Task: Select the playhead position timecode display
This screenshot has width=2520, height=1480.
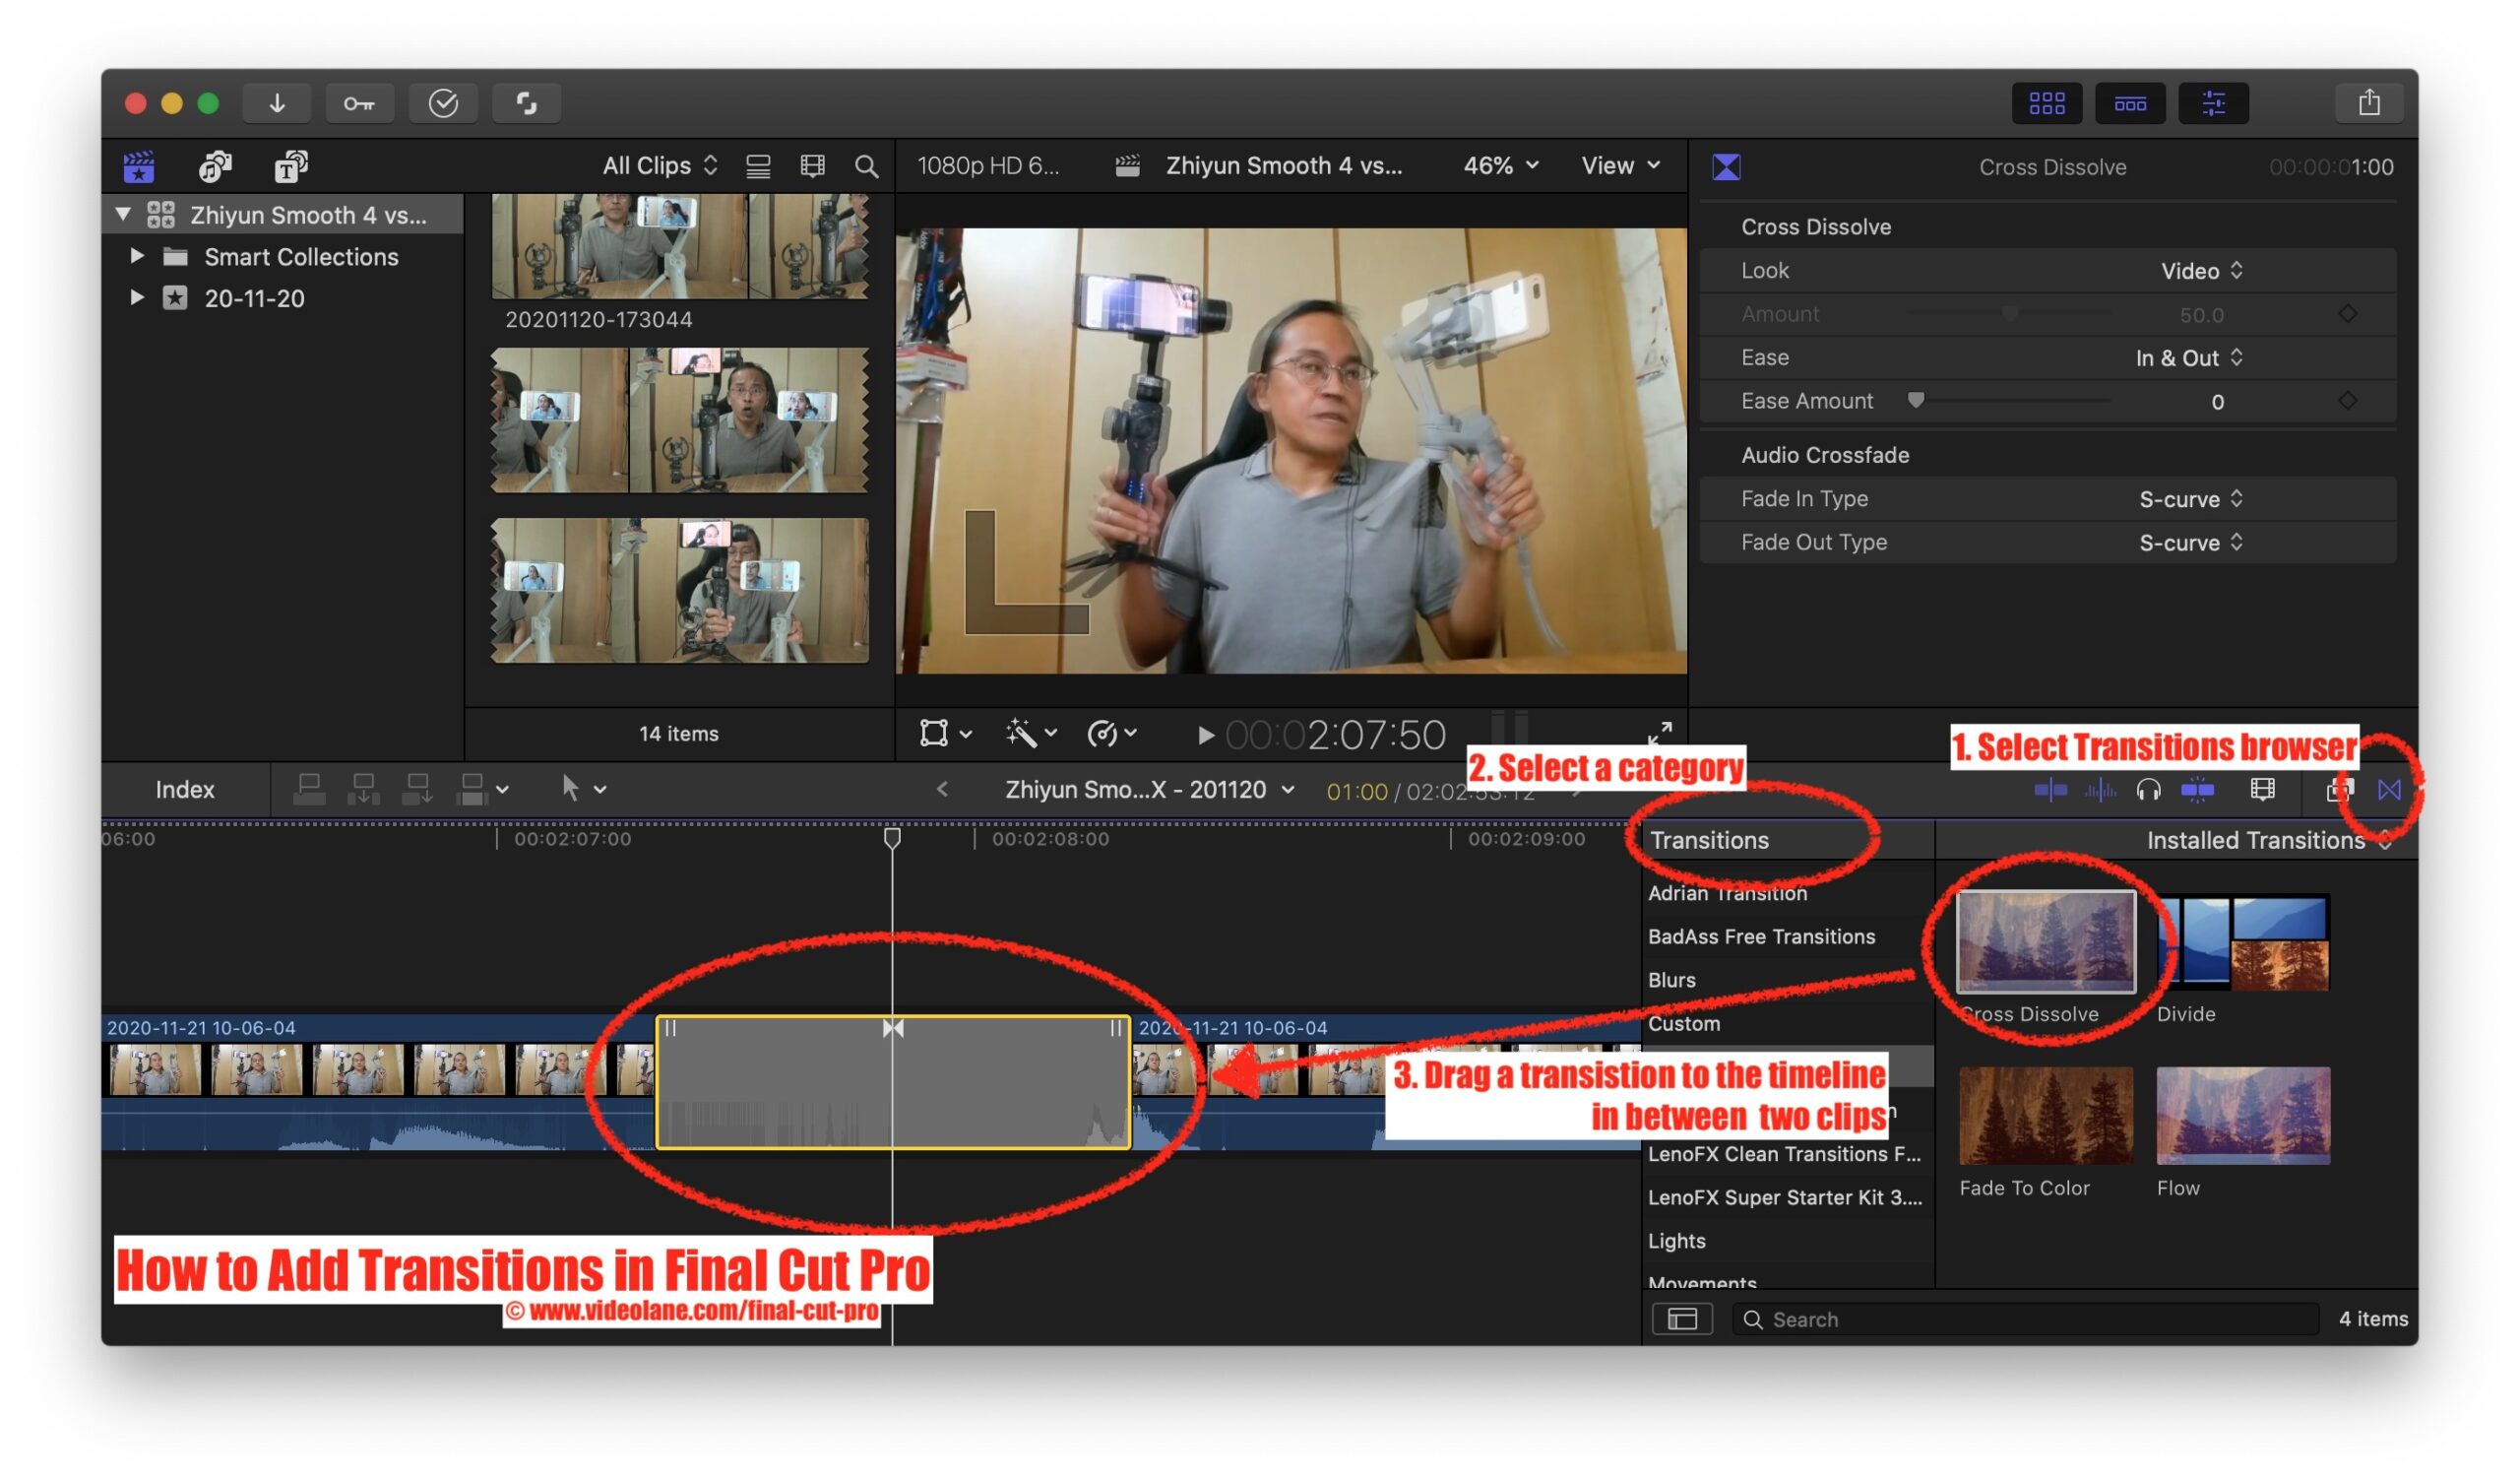Action: (1342, 732)
